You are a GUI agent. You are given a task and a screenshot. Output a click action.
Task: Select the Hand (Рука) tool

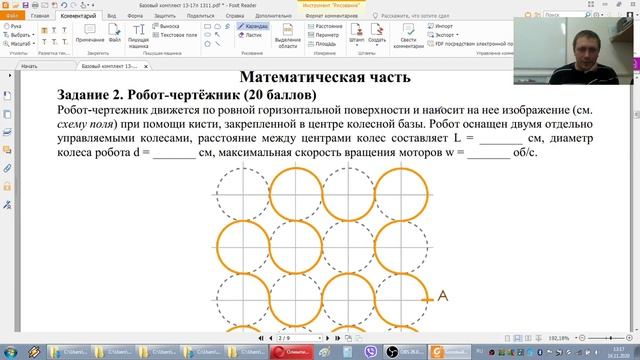click(13, 26)
